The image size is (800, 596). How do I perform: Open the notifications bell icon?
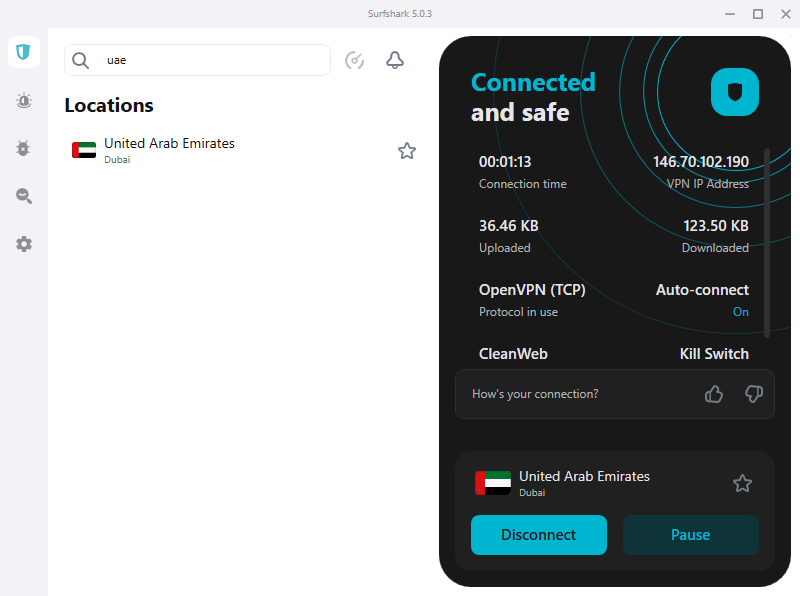pyautogui.click(x=394, y=60)
